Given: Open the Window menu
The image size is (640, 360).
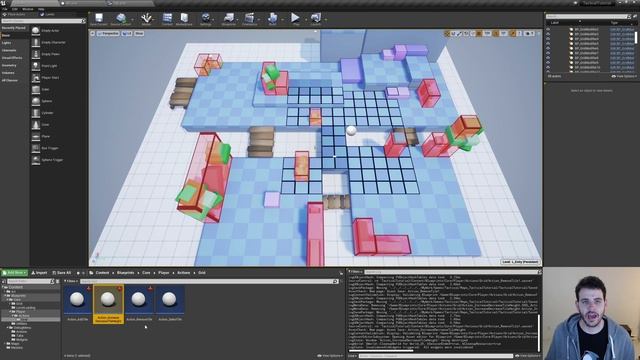Looking at the screenshot, I should coord(28,9).
